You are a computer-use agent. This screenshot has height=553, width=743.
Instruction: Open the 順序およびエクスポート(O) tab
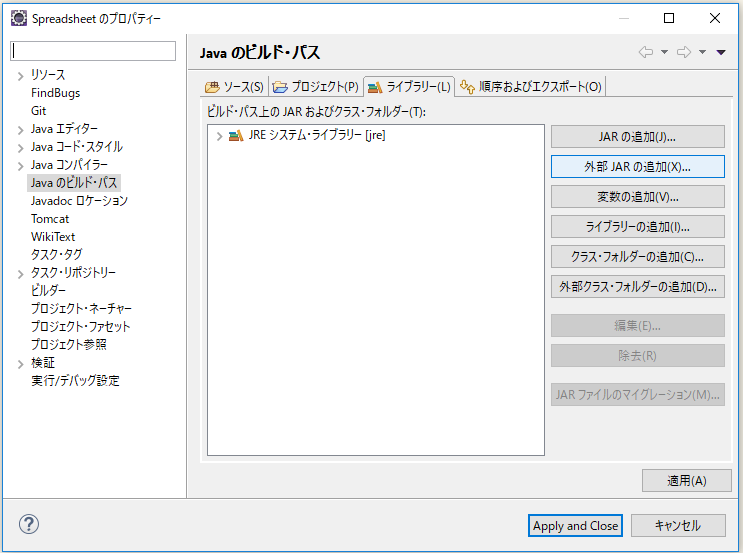point(531,87)
